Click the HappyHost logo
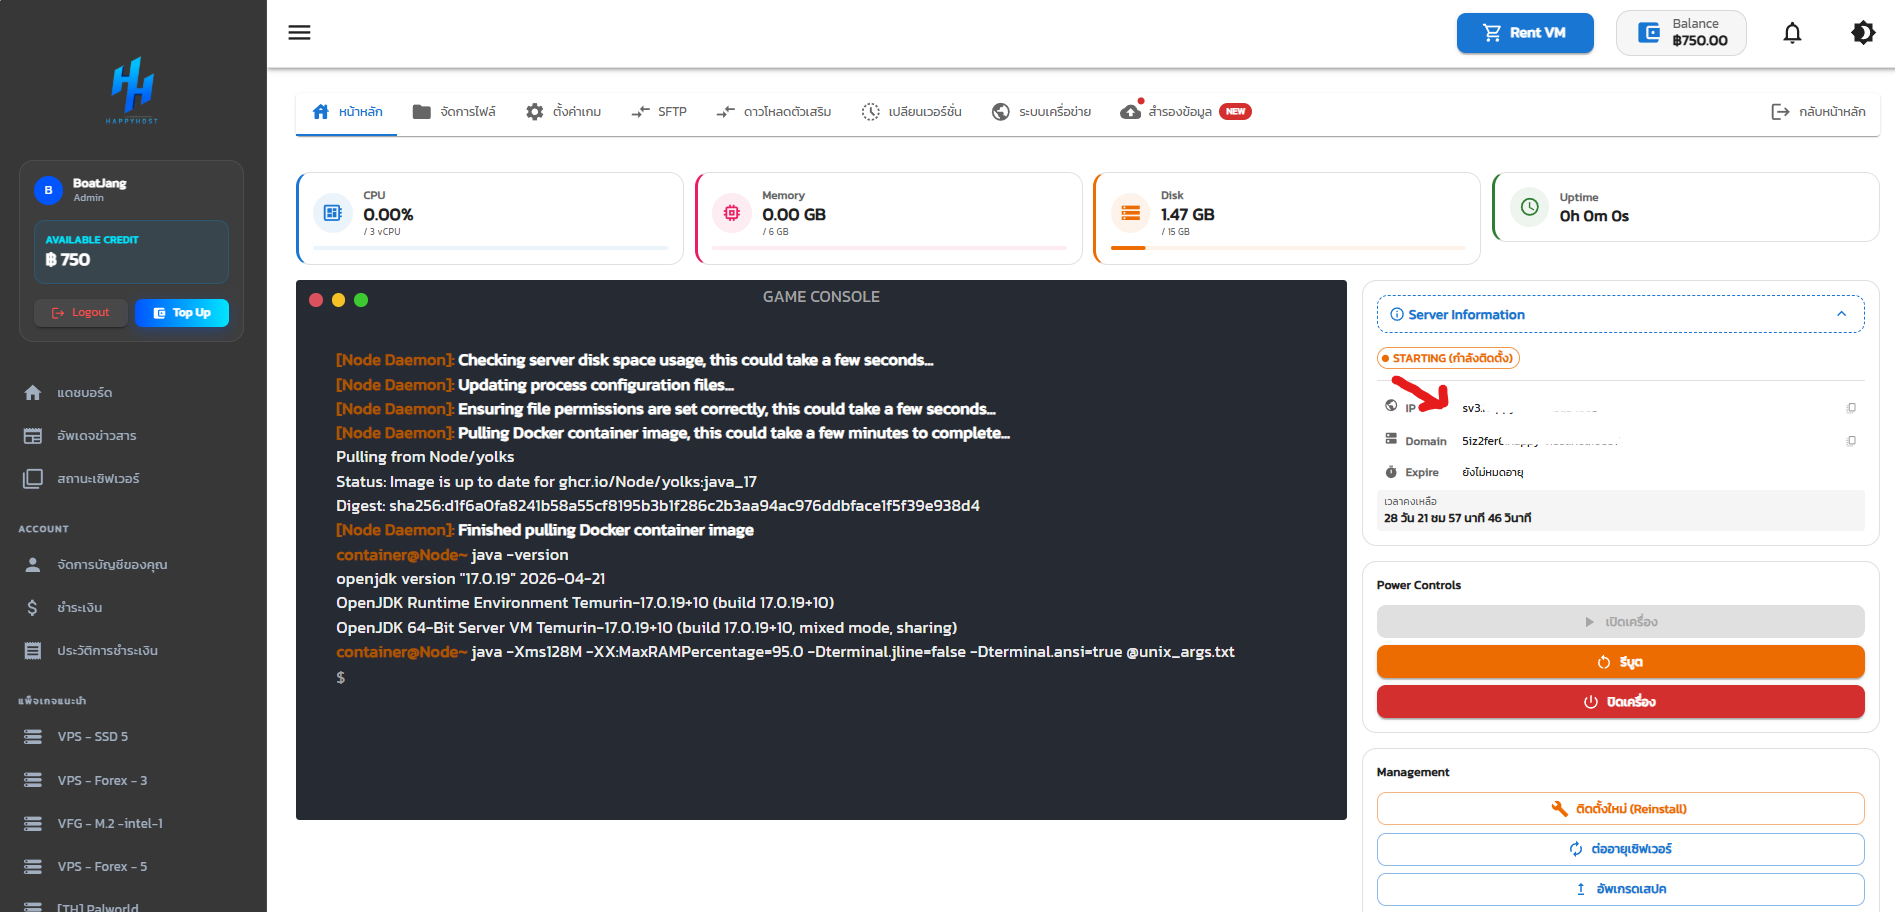Screen dimensions: 1895x912 [132, 90]
